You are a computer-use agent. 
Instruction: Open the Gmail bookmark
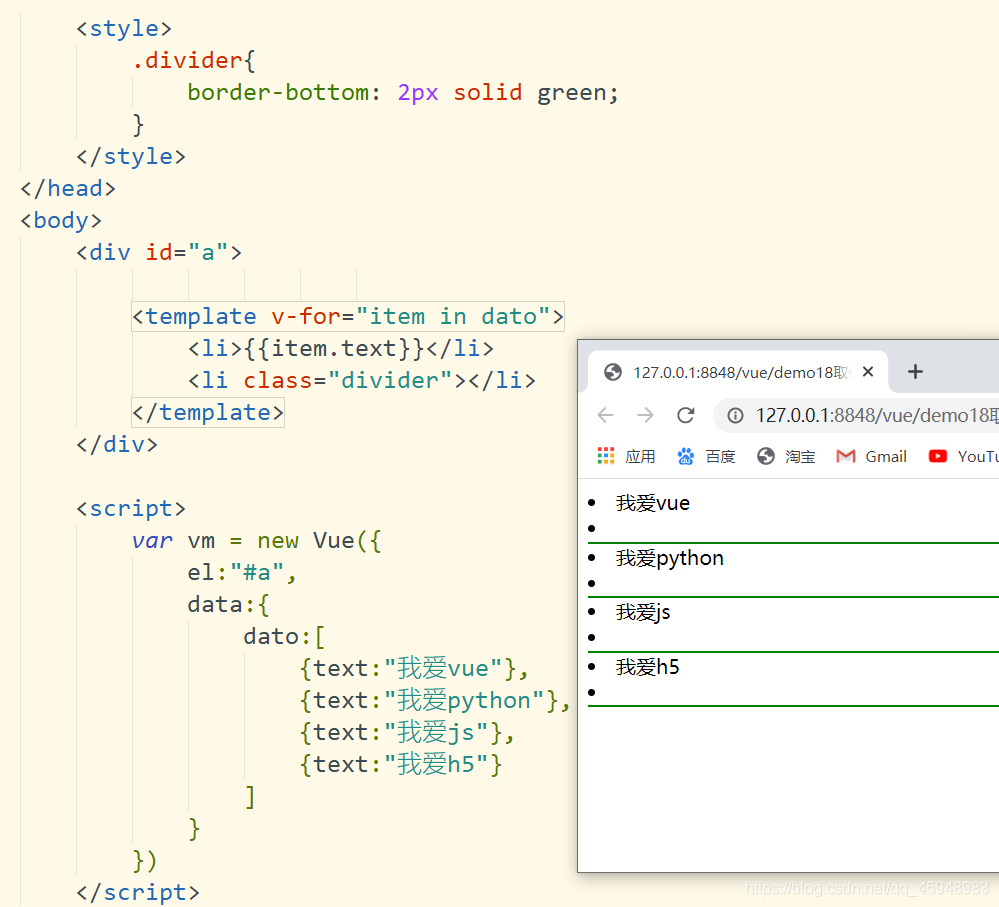click(871, 456)
